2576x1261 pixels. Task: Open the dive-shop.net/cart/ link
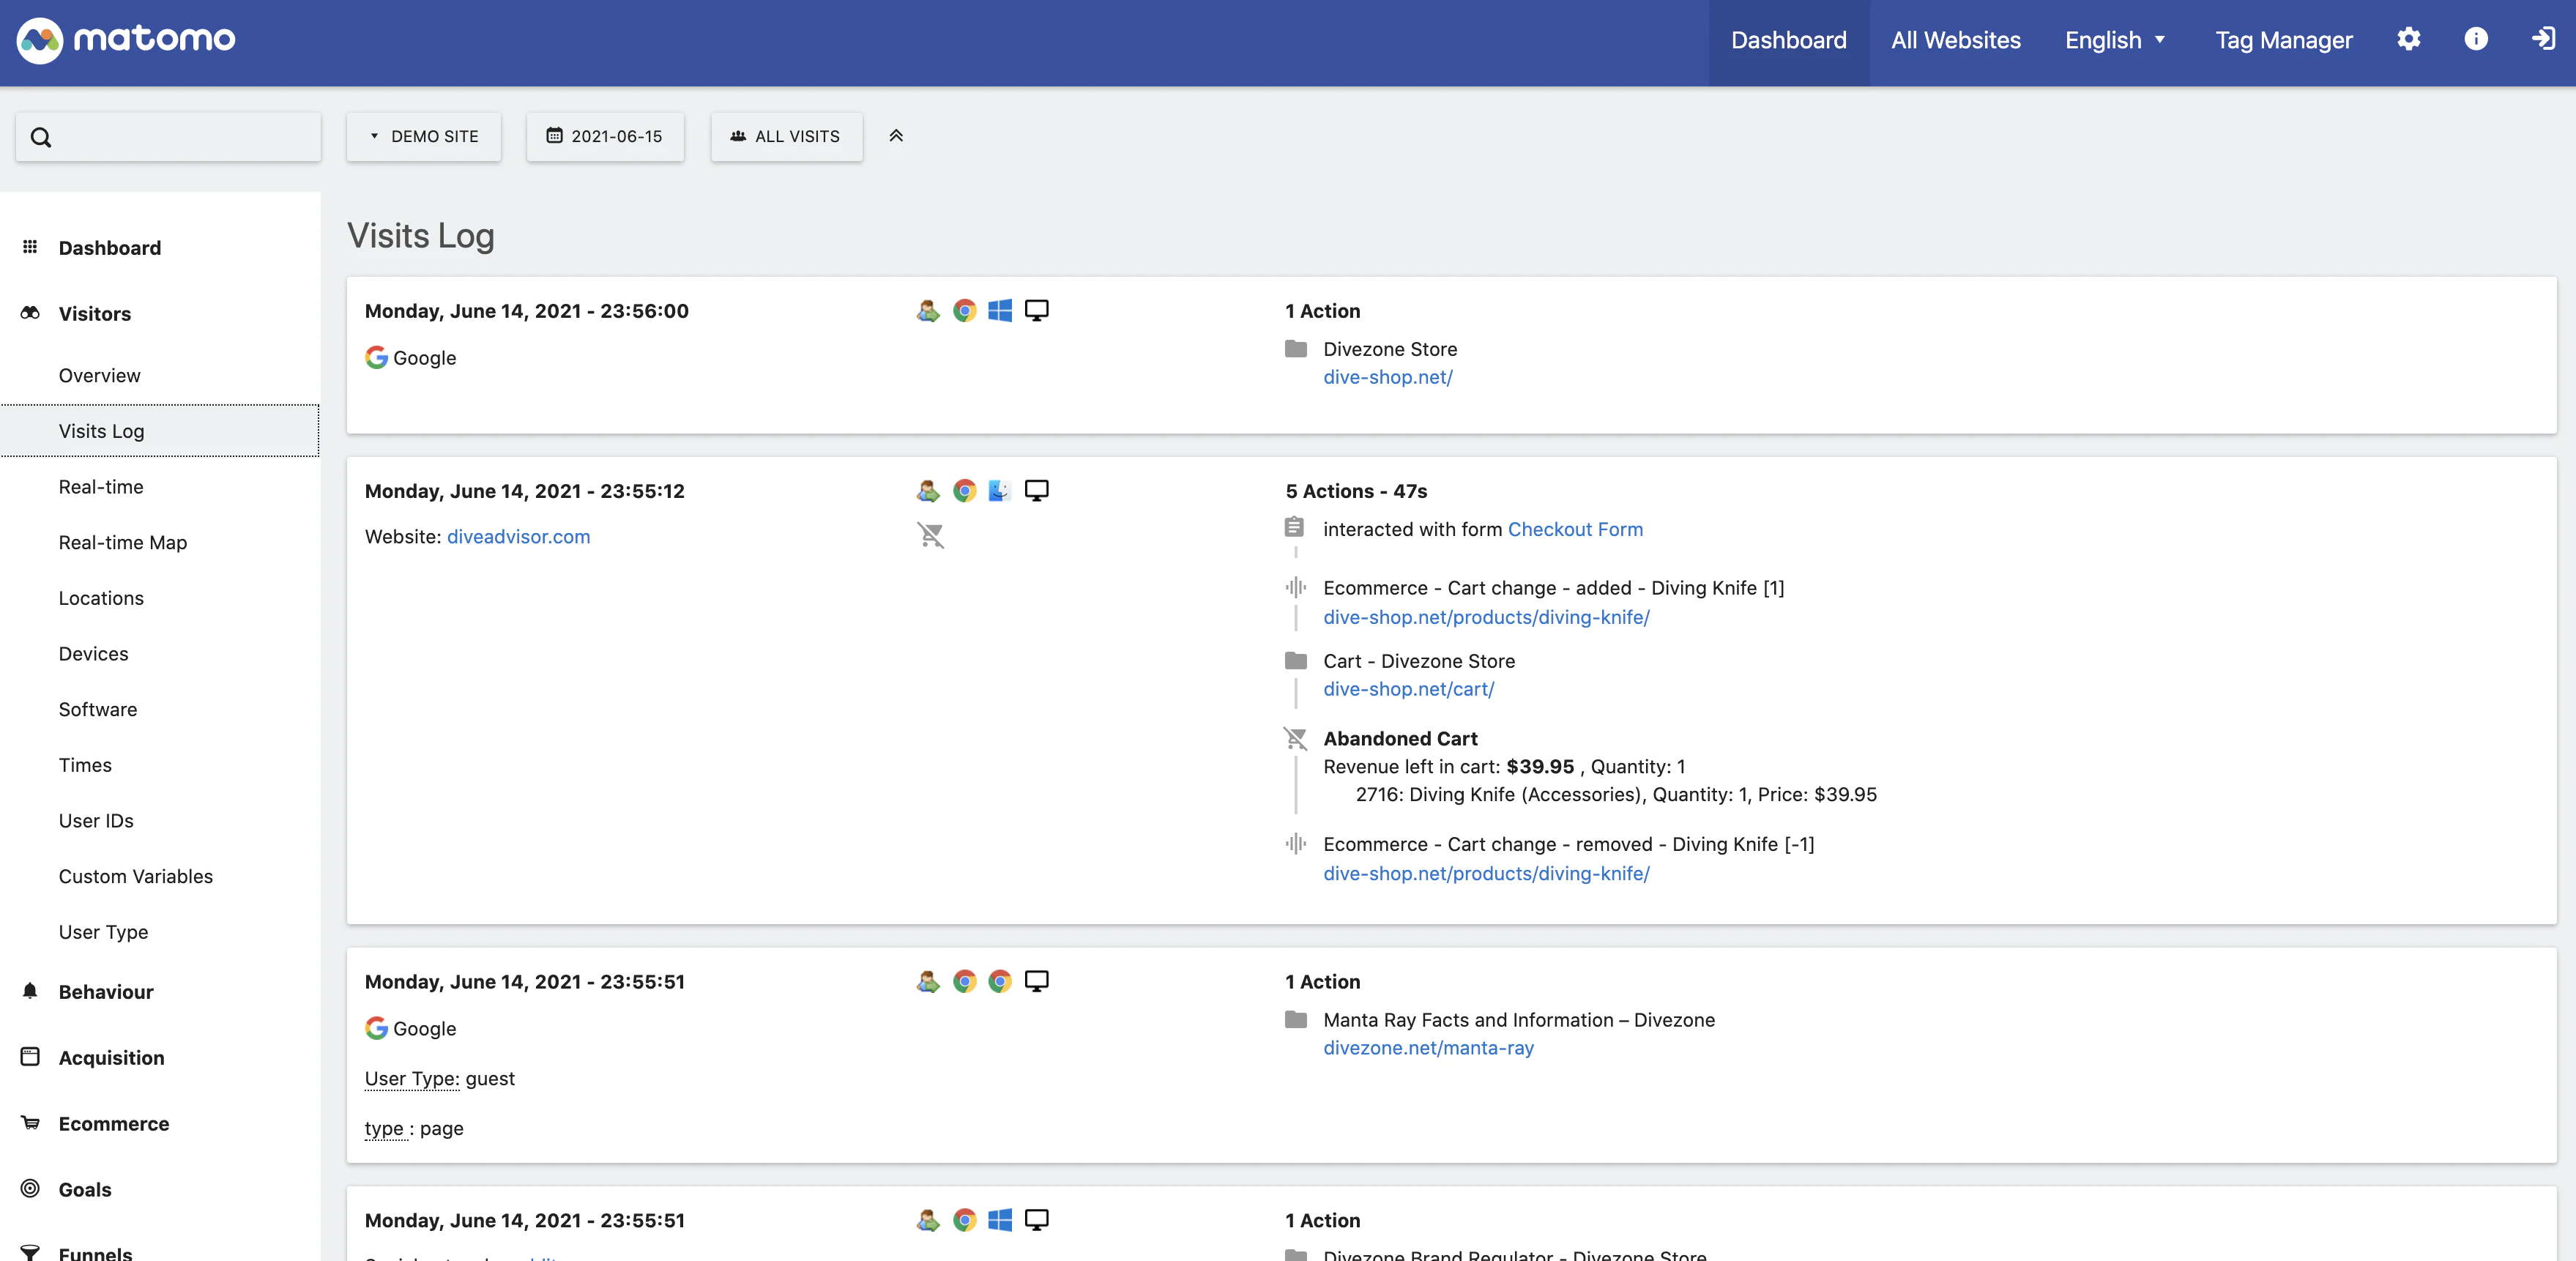tap(1408, 689)
